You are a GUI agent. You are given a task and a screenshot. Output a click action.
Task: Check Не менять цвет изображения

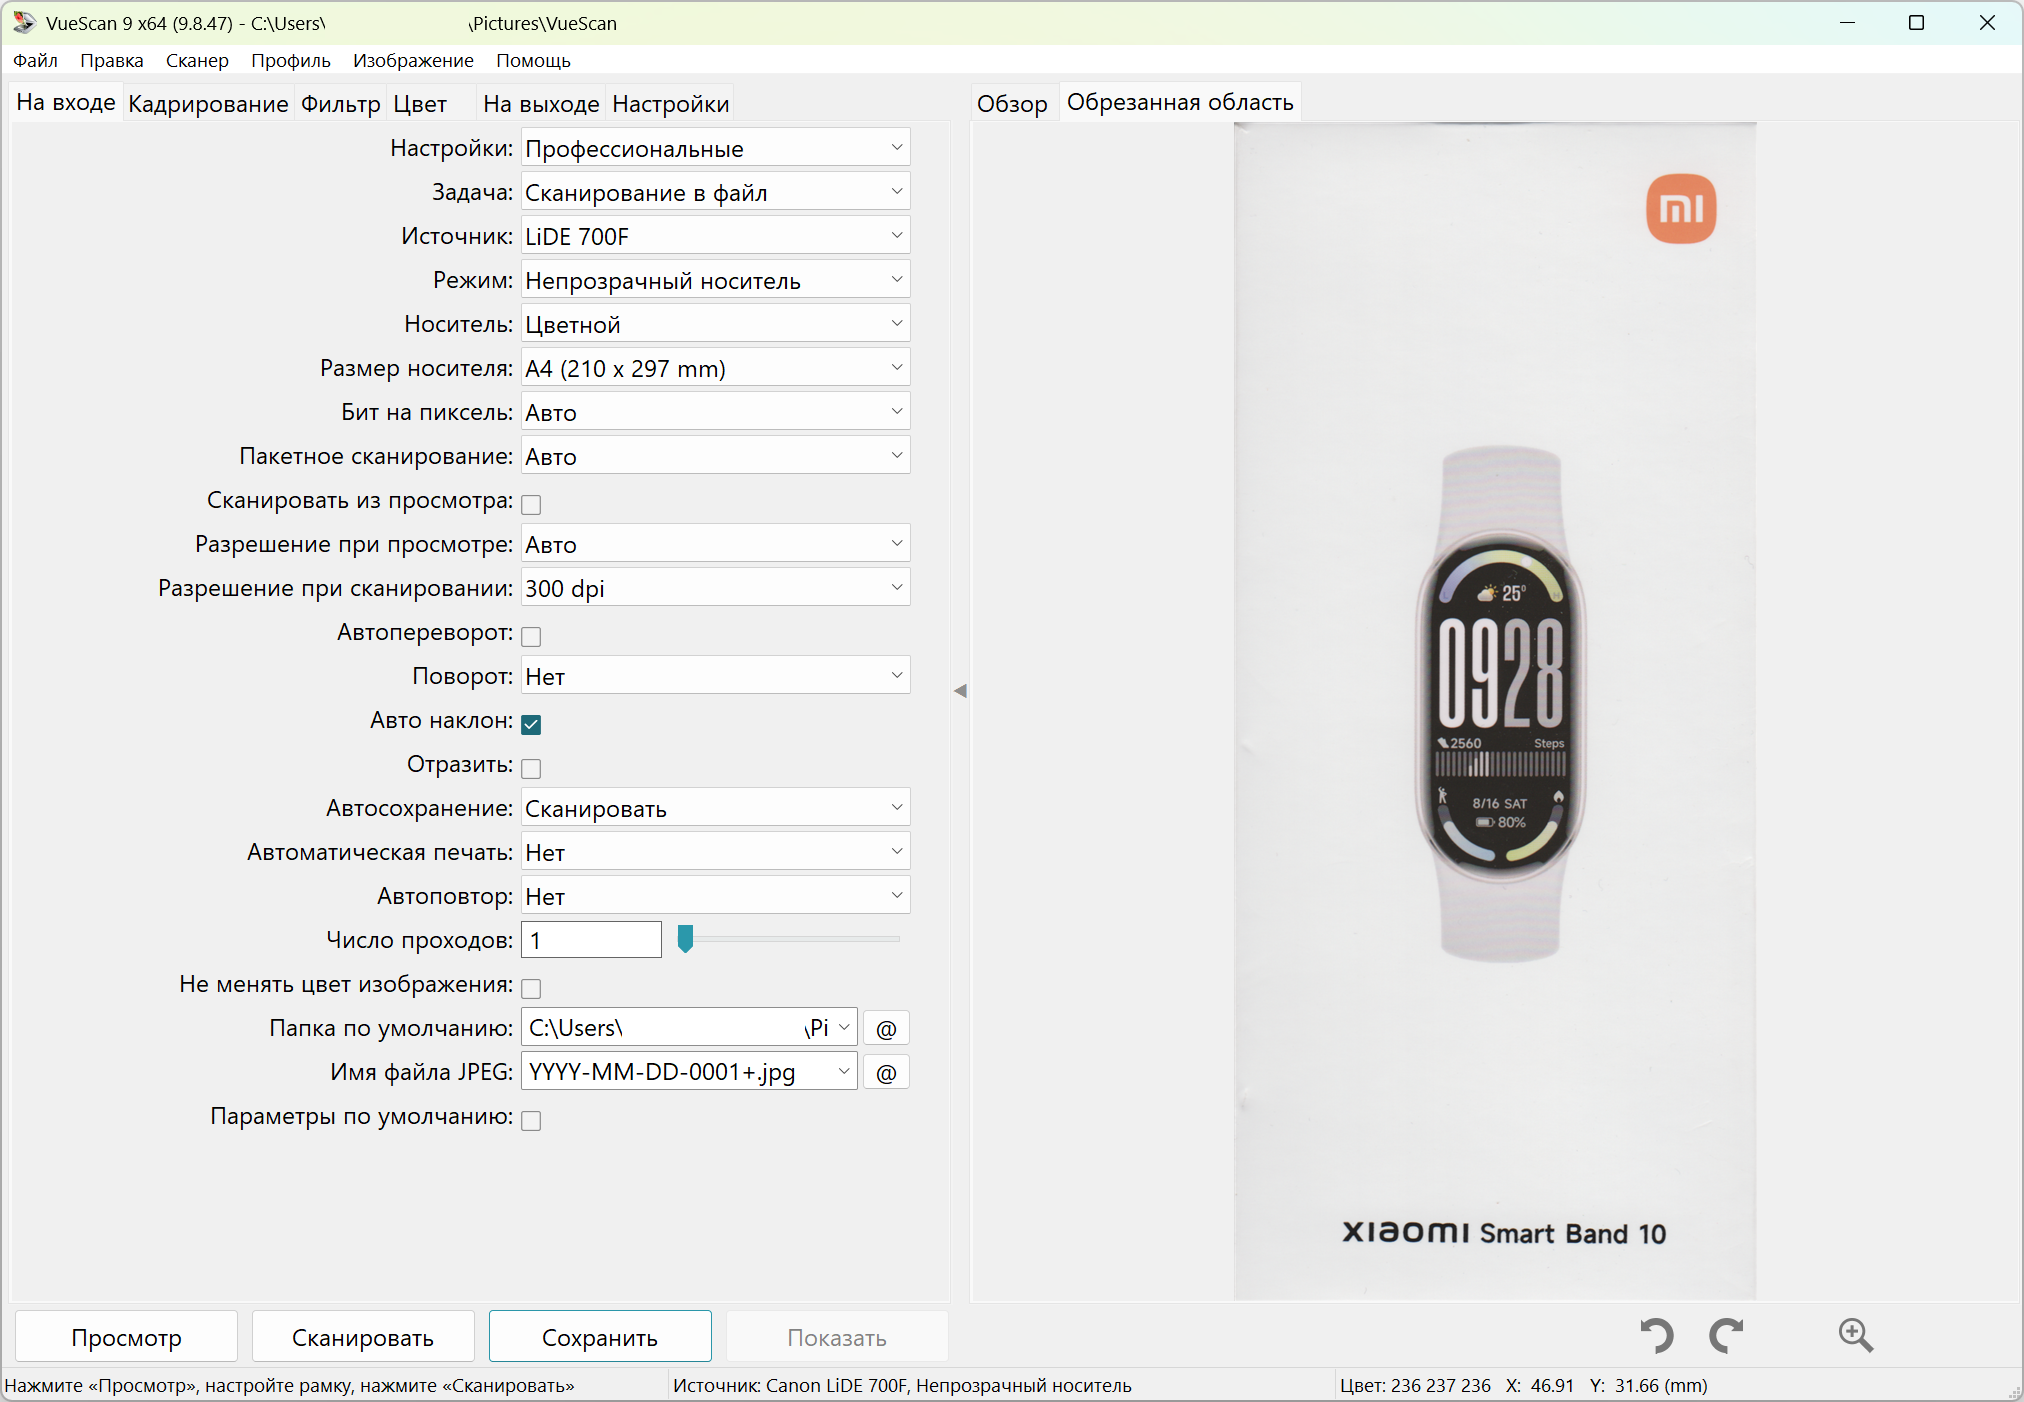point(531,988)
